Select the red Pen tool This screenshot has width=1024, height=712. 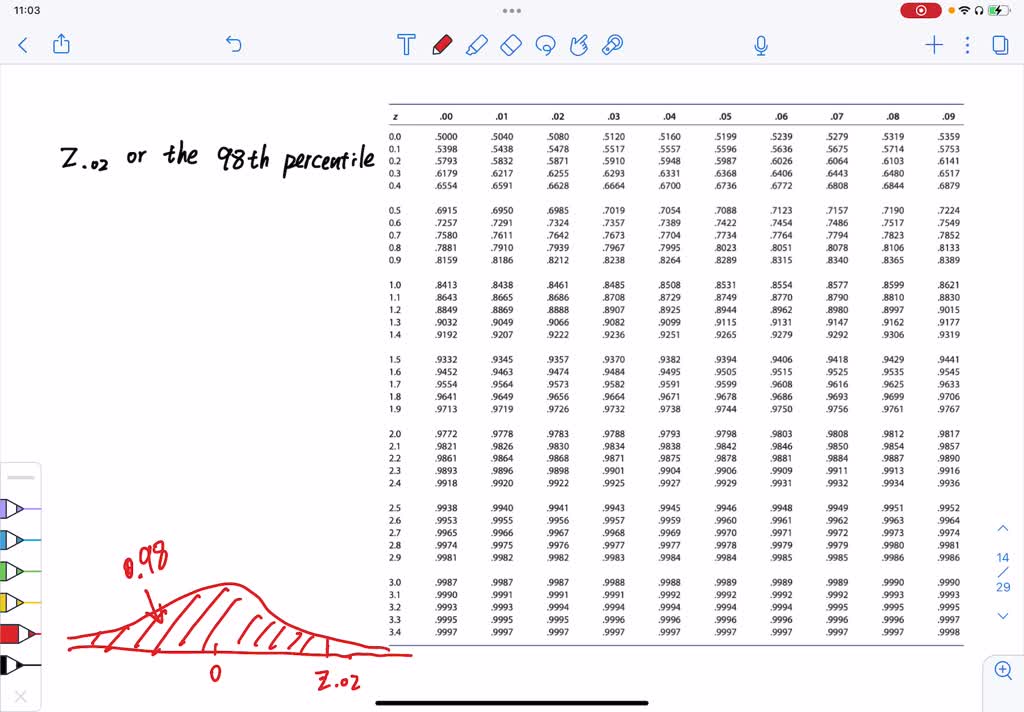pyautogui.click(x=441, y=44)
